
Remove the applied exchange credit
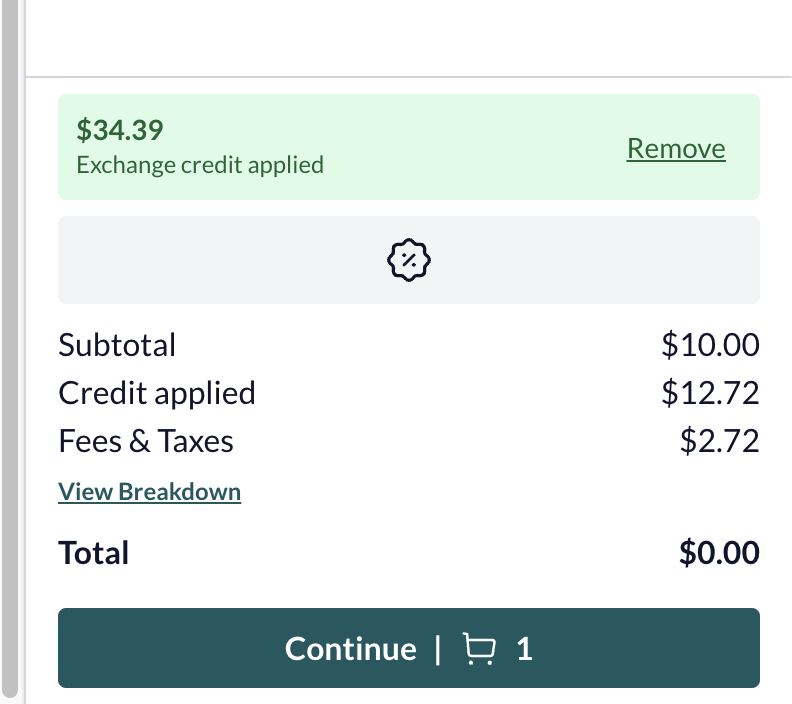[x=676, y=148]
